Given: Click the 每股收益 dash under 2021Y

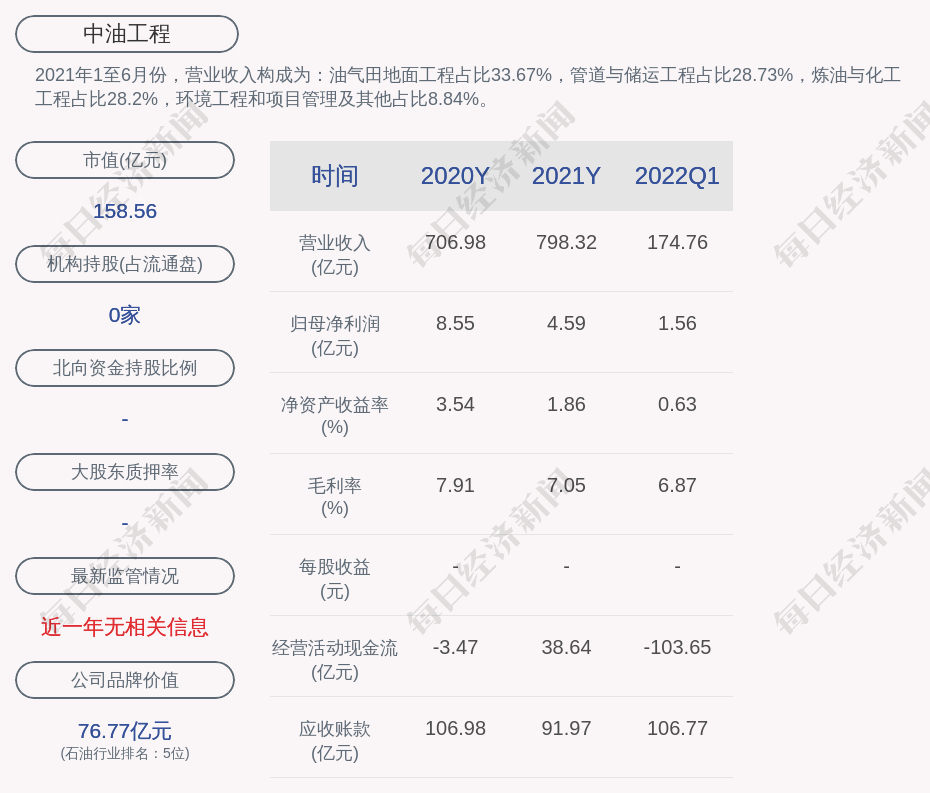Looking at the screenshot, I should [x=566, y=566].
